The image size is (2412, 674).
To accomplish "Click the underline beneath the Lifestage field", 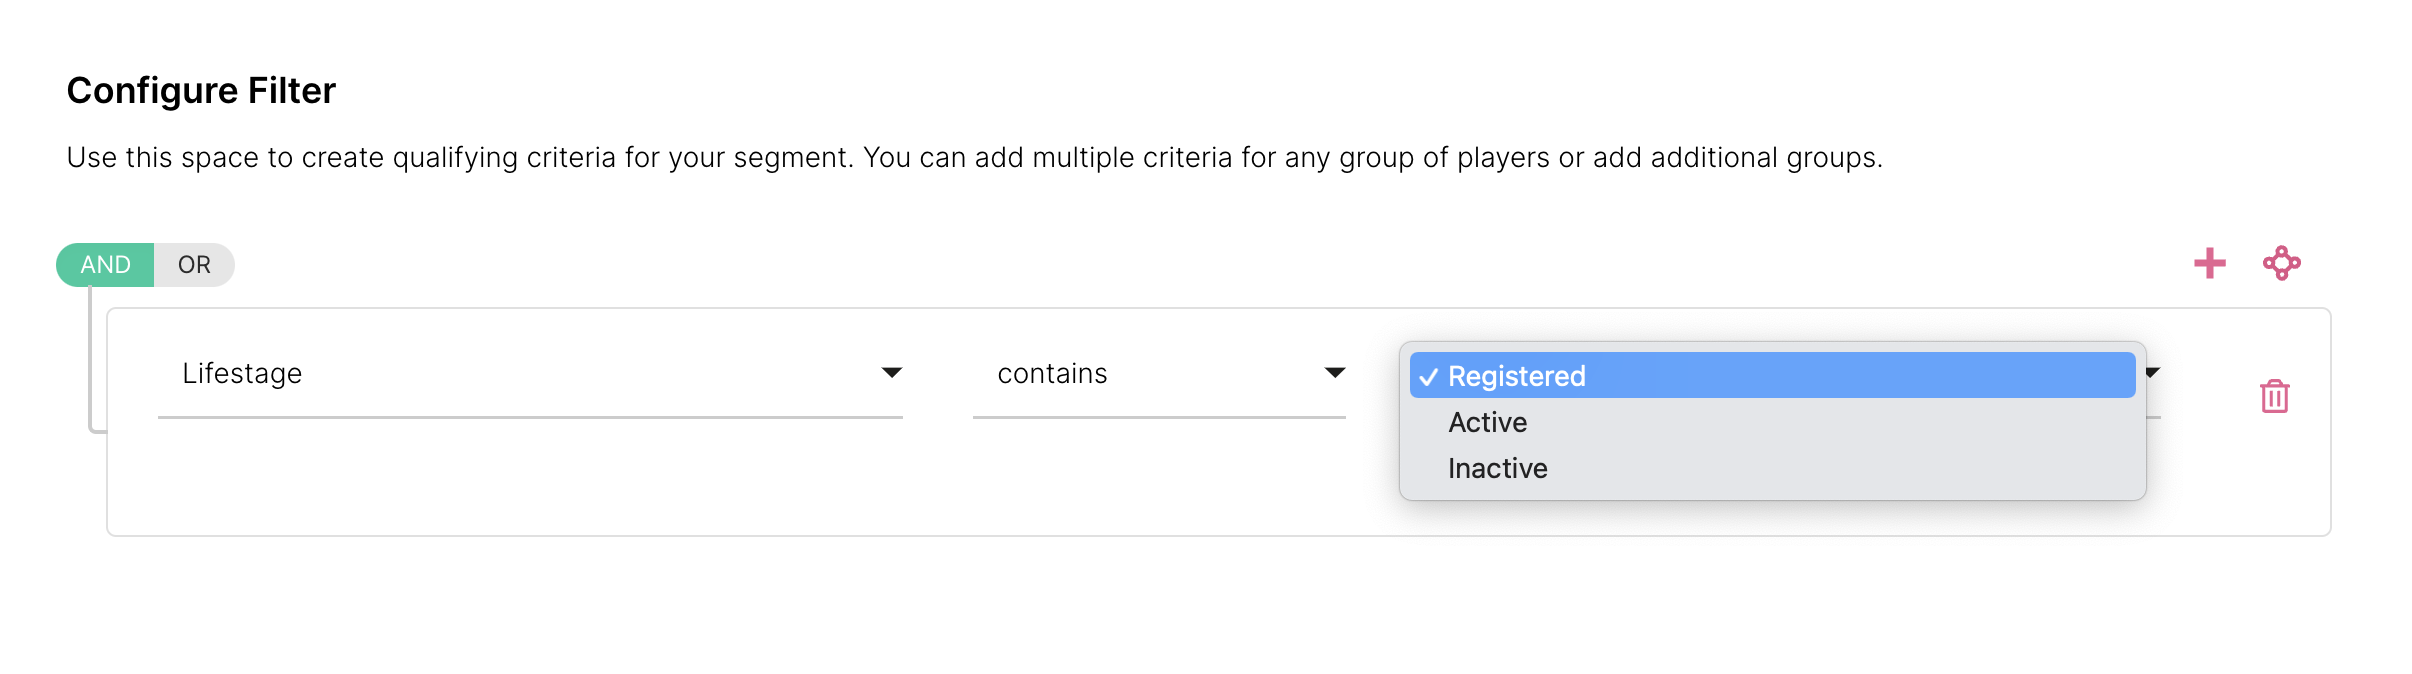I will tap(530, 417).
